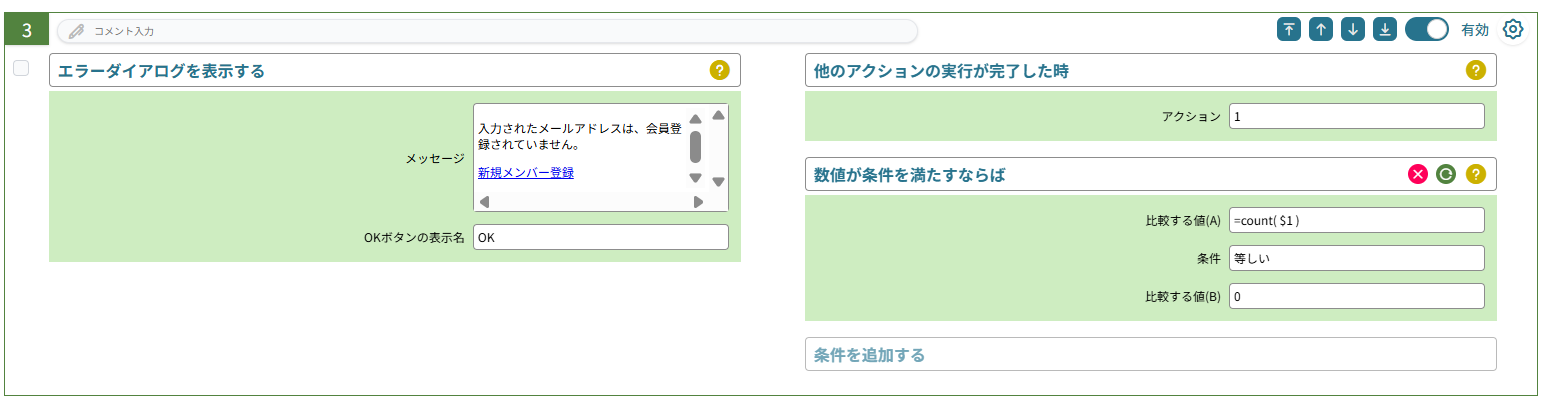Image resolution: width=1547 pixels, height=405 pixels.
Task: Open the アクション field showing 1
Action: [1357, 116]
